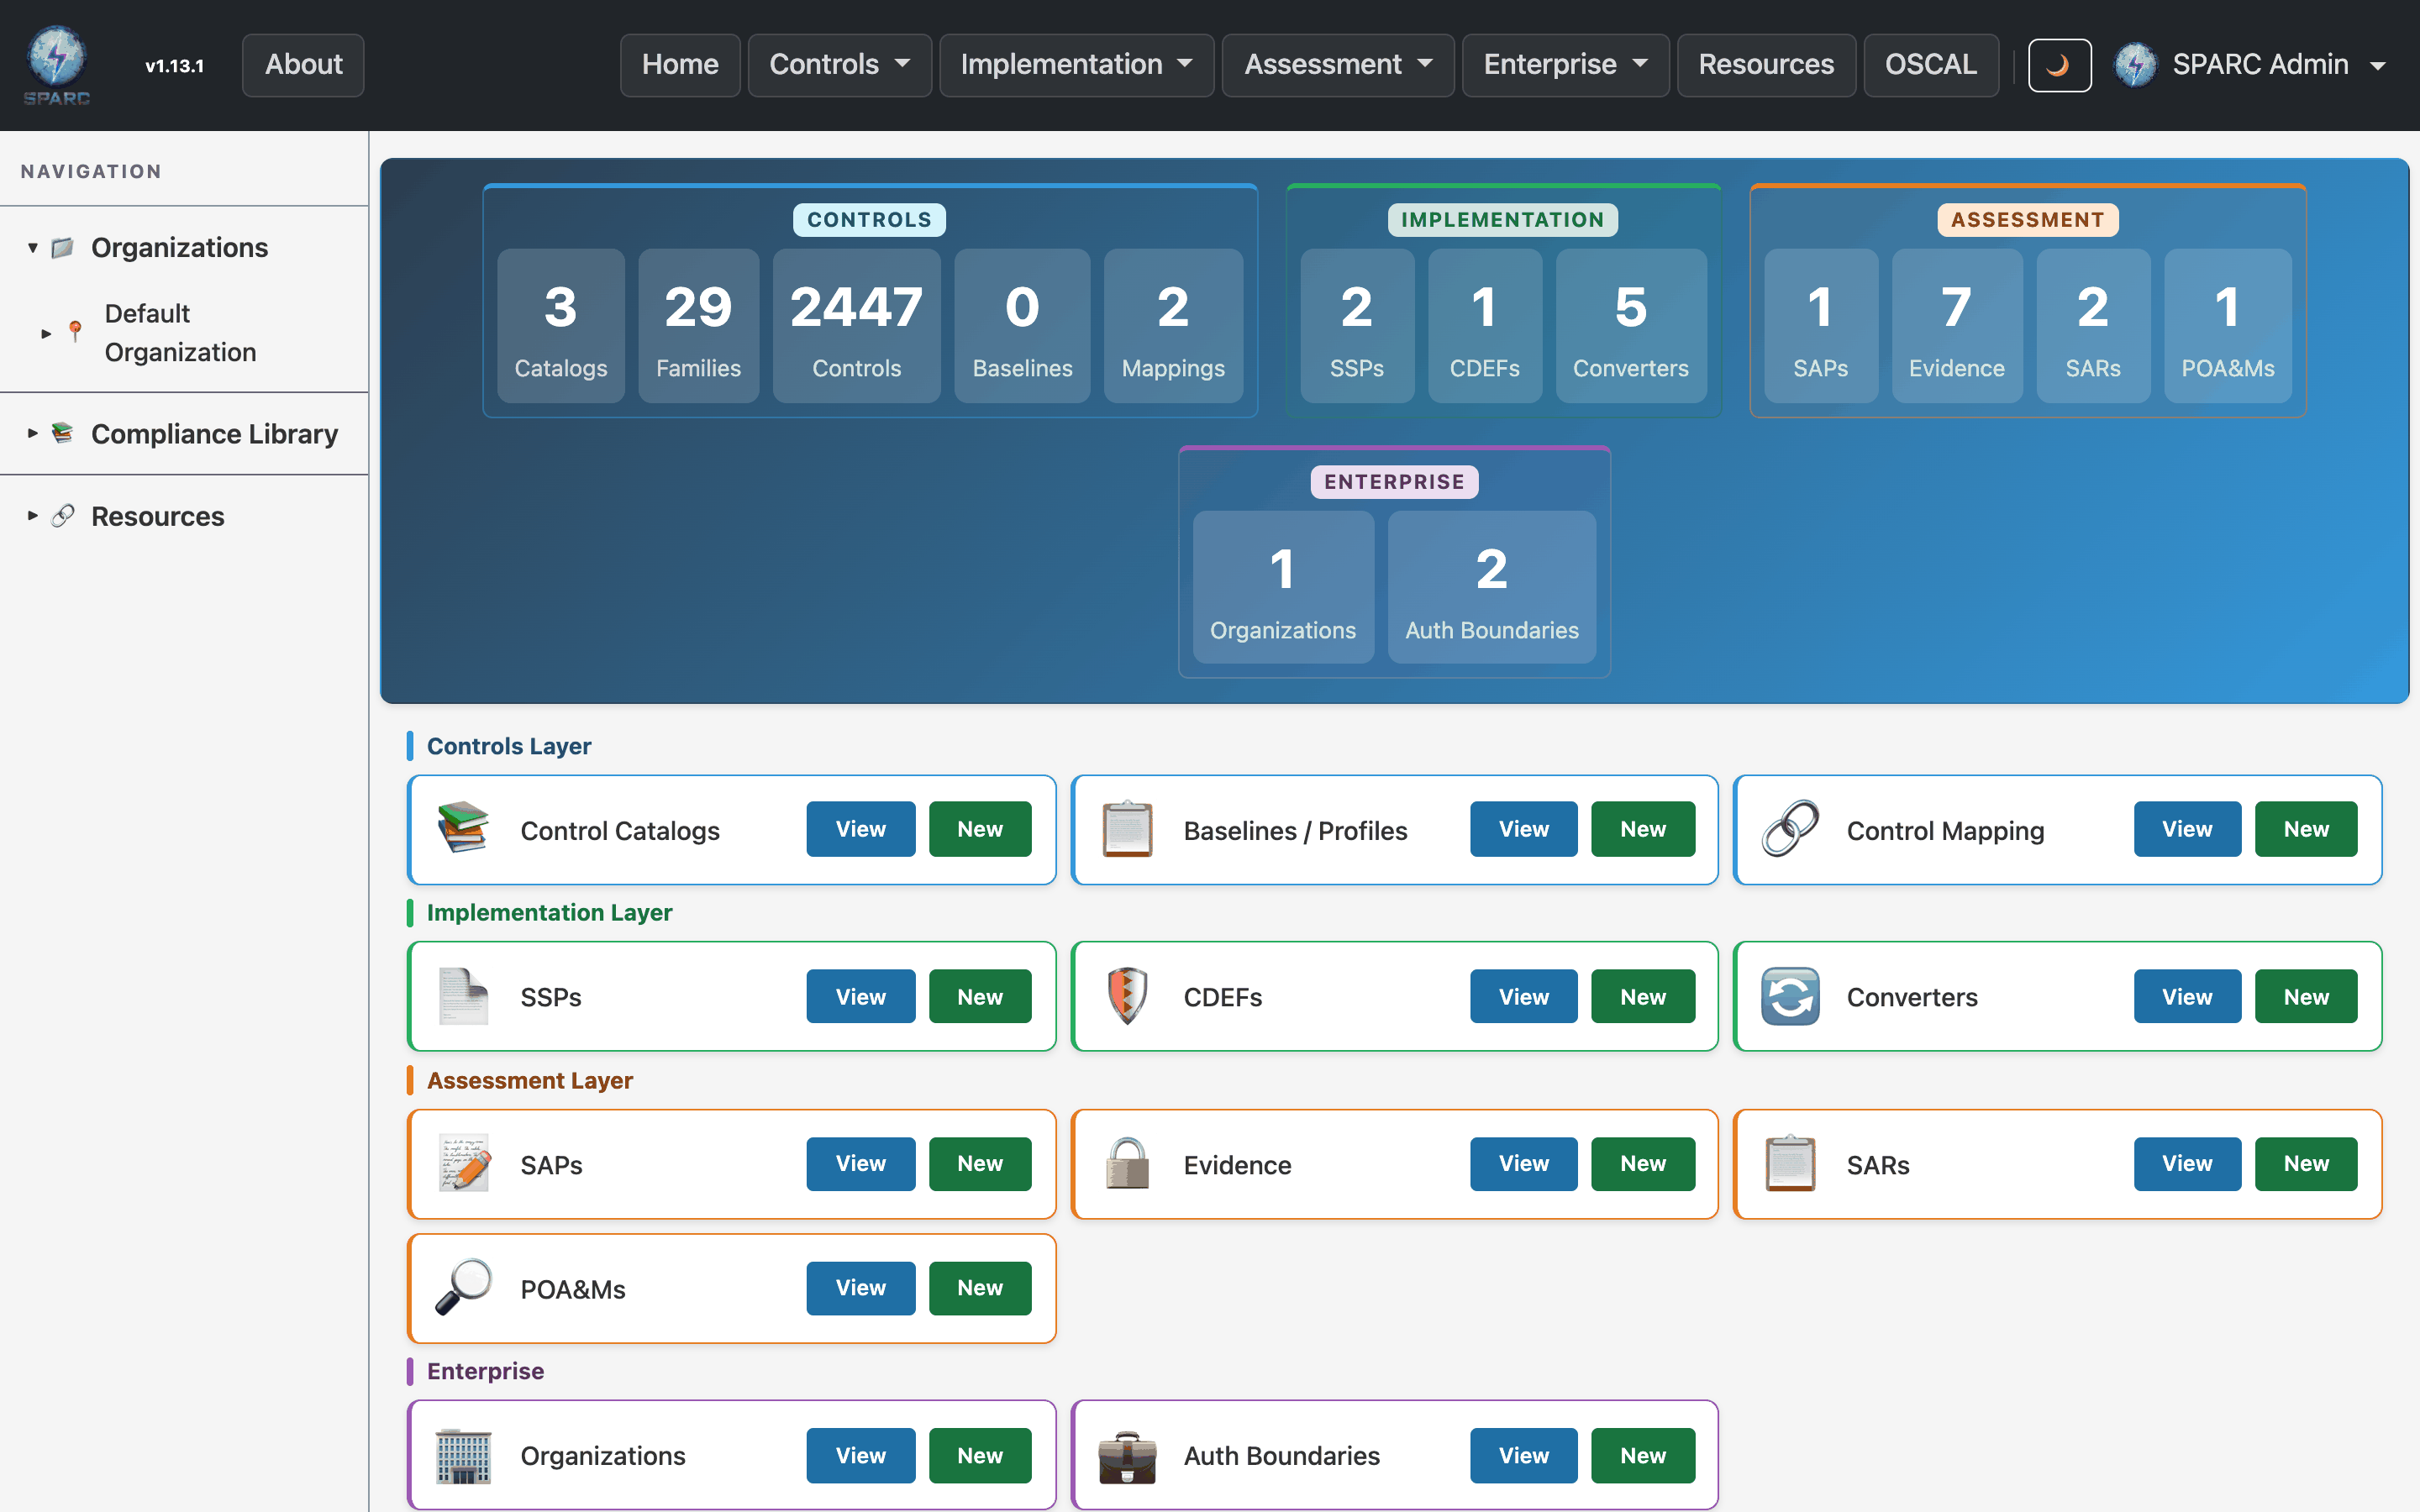
Task: Click the SAPs notepad pencil icon
Action: point(463,1163)
